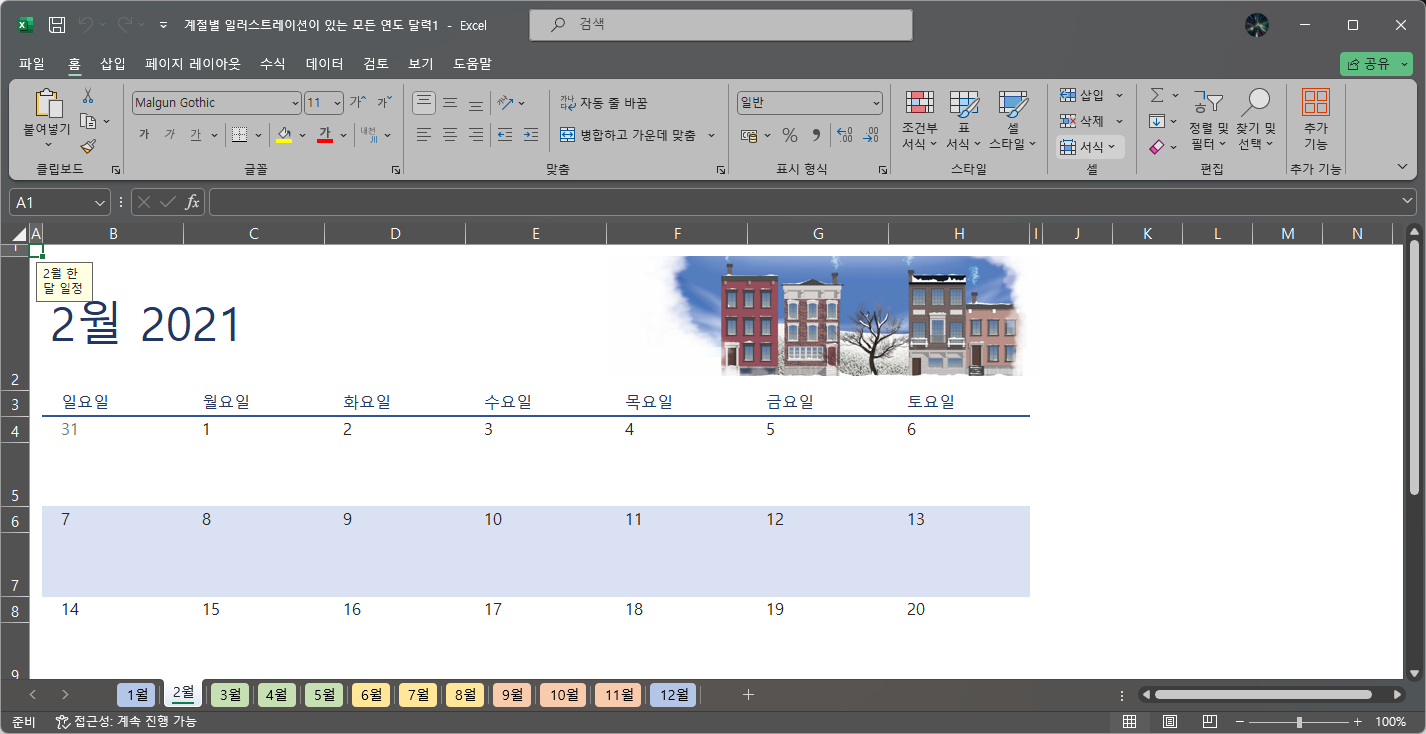Expand the Name Box A1 dropdown
The width and height of the screenshot is (1426, 734).
coord(99,202)
